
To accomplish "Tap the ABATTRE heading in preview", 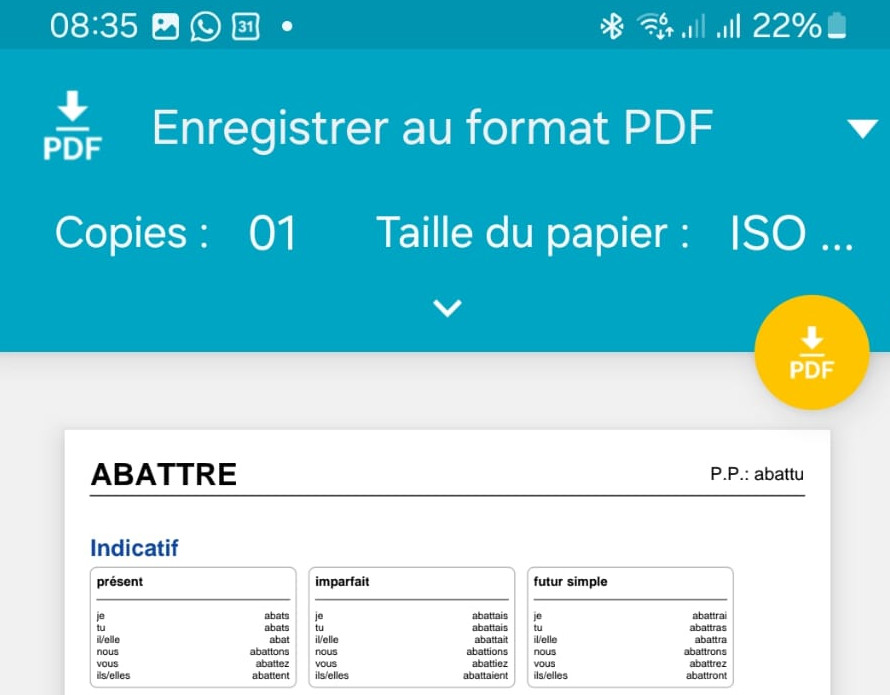I will point(163,475).
